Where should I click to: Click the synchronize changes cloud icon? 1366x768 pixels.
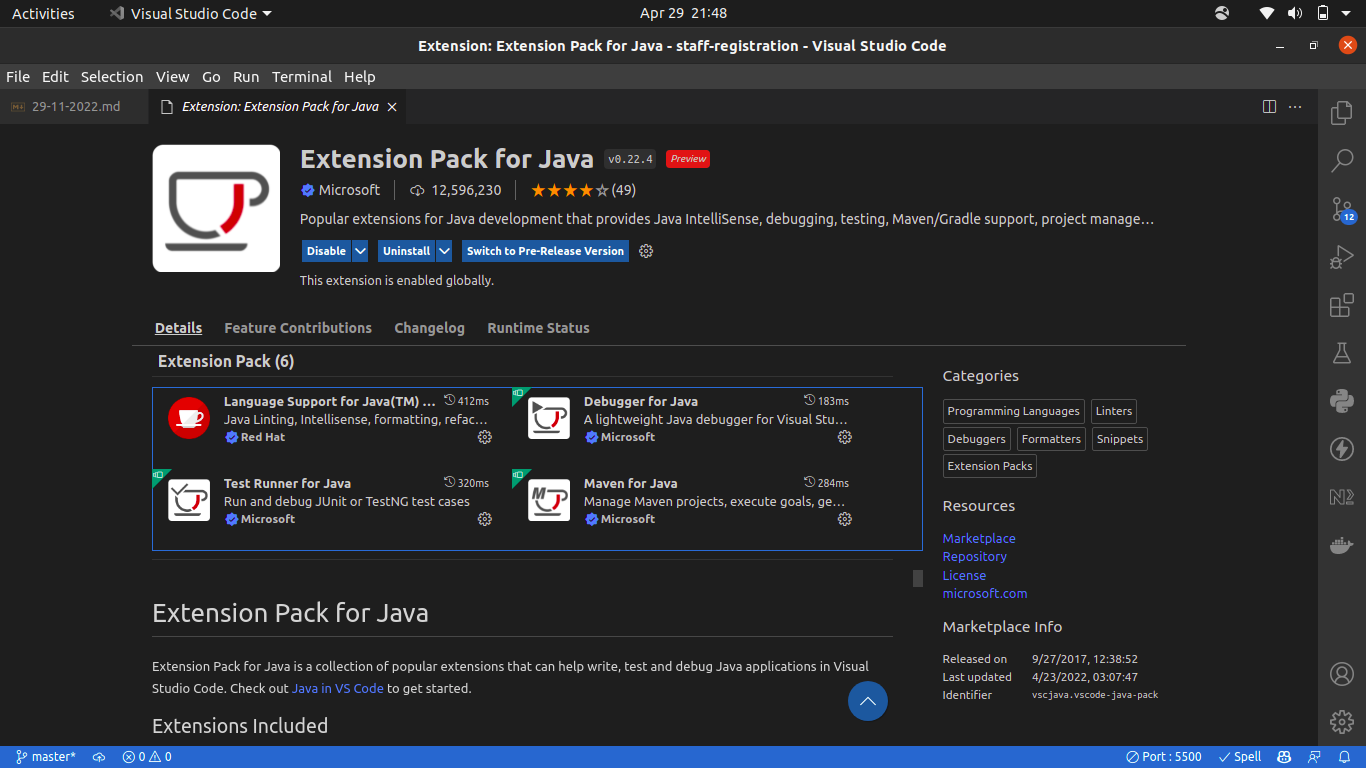coord(99,757)
